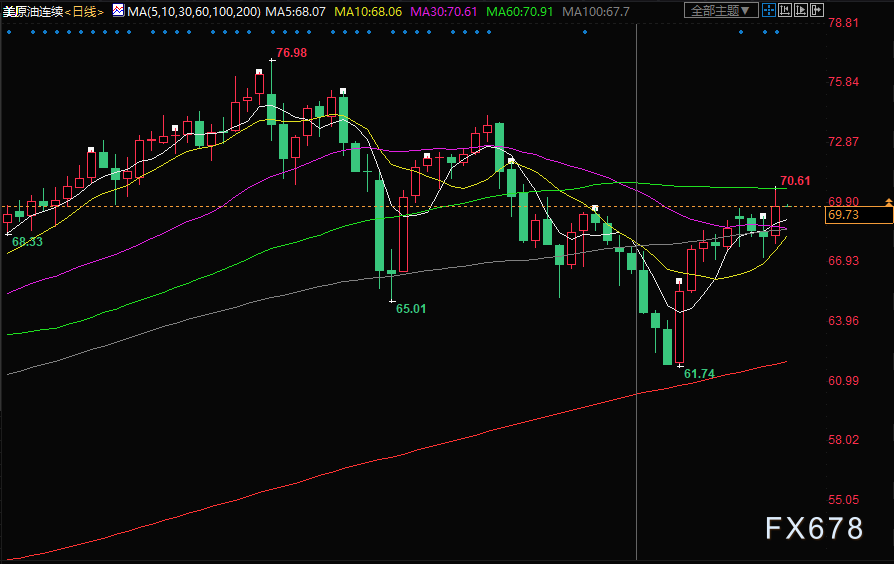Click the 78.81 price axis value

843,23
